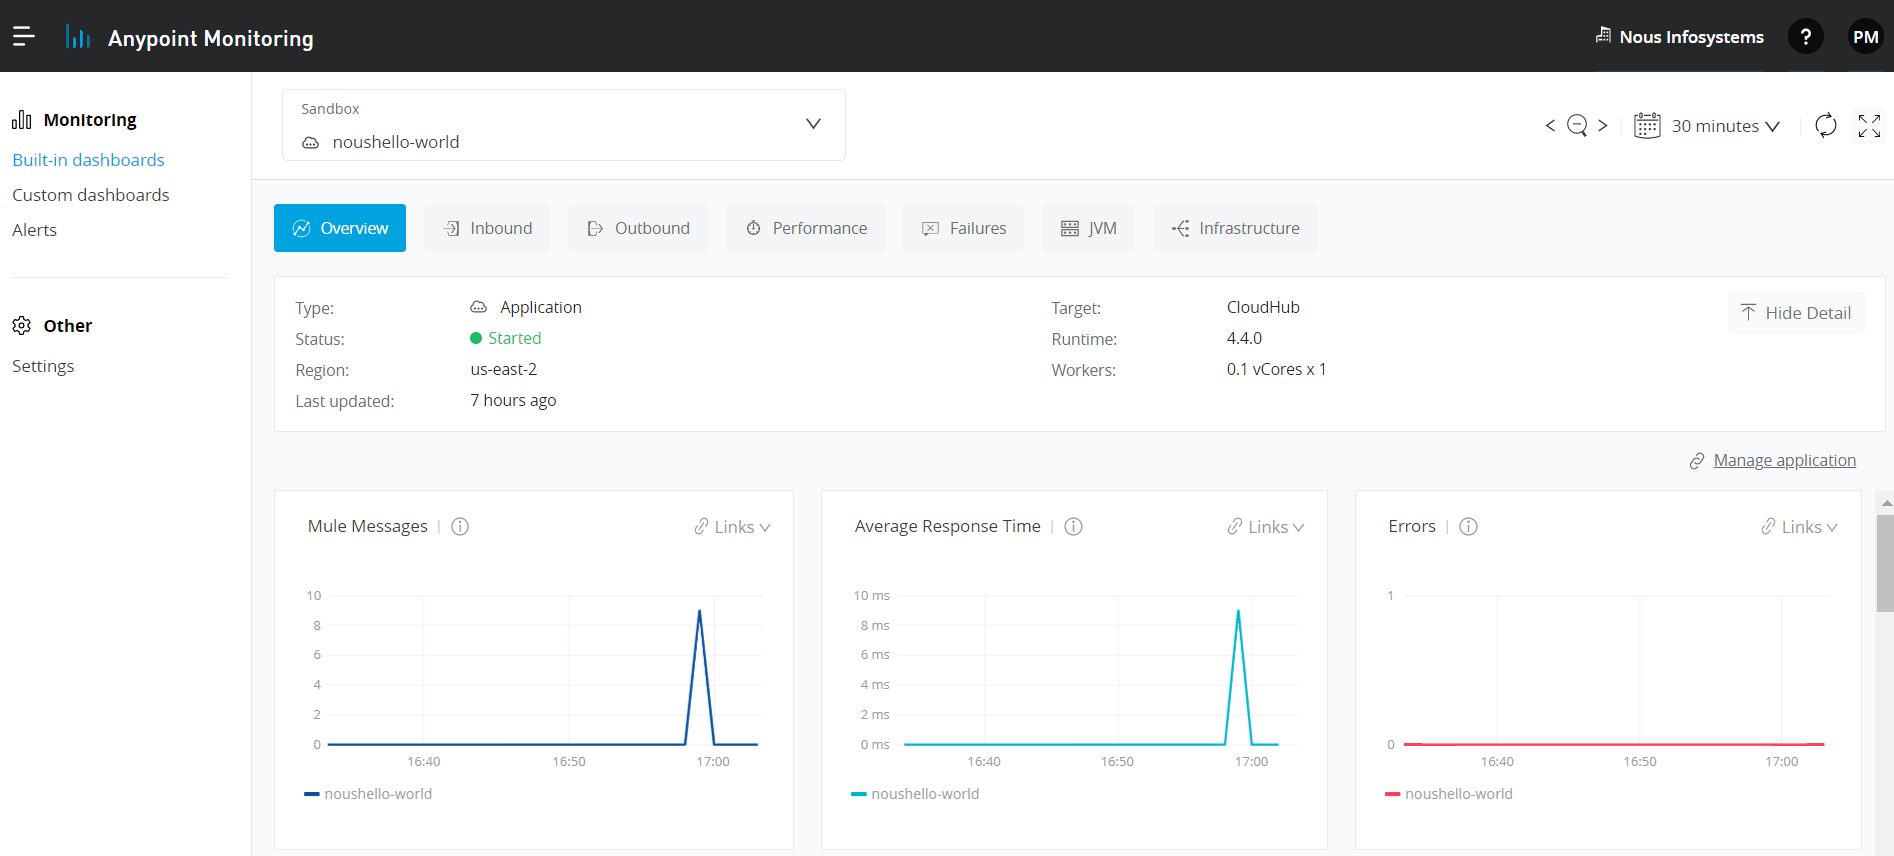Viewport: 1894px width, 856px height.
Task: Open the Sandbox application selector dropdown
Action: pos(564,125)
